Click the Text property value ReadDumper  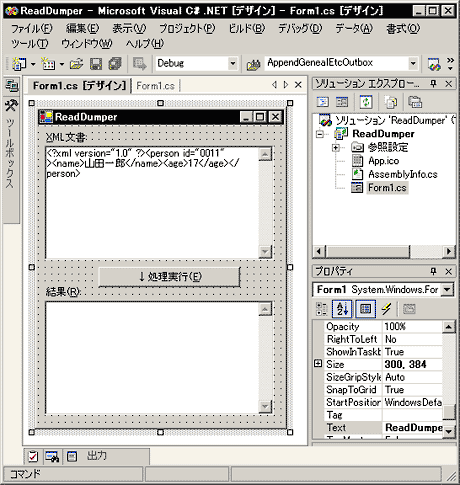click(x=413, y=428)
